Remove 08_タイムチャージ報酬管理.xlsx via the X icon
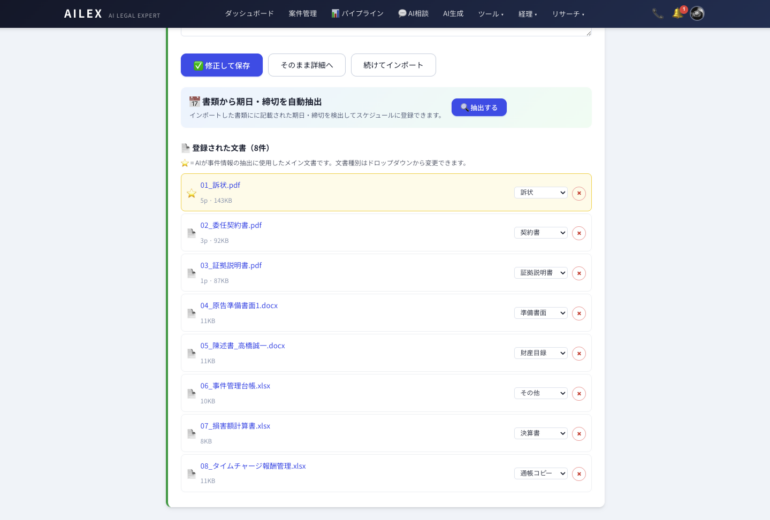770x520 pixels. (579, 473)
